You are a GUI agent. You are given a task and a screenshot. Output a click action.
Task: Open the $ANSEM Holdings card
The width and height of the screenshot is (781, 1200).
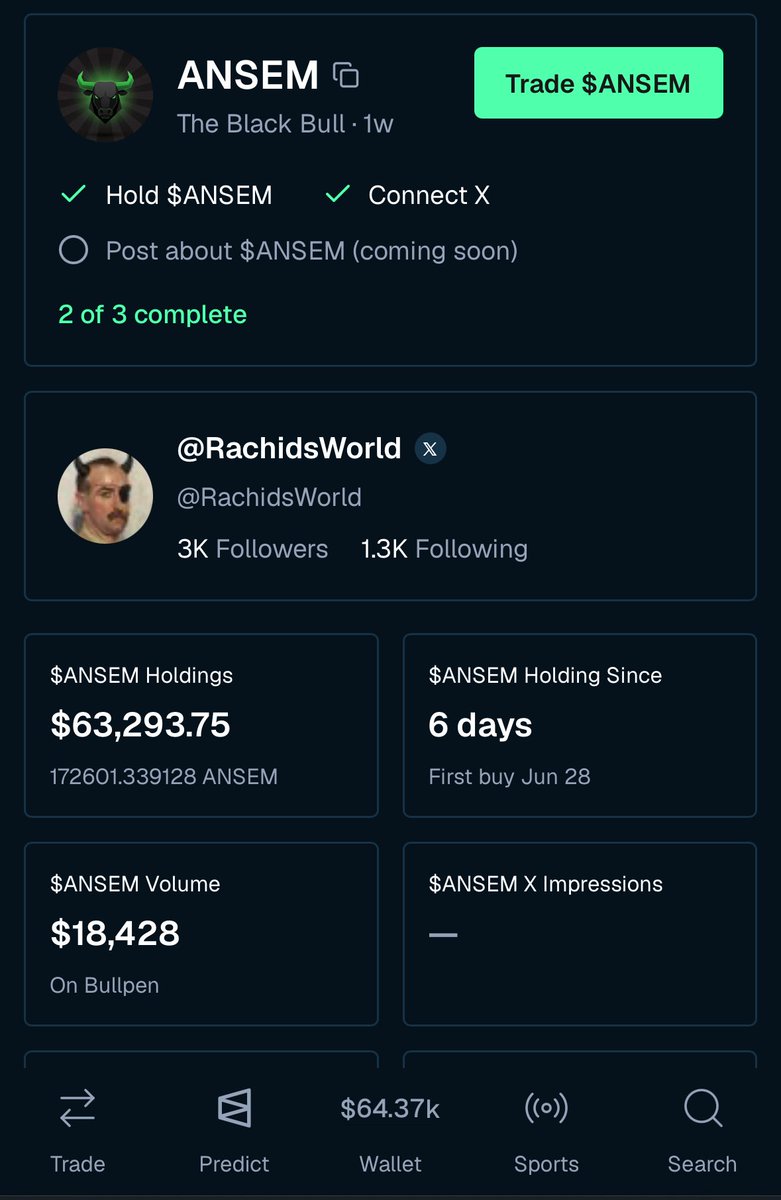coord(201,725)
